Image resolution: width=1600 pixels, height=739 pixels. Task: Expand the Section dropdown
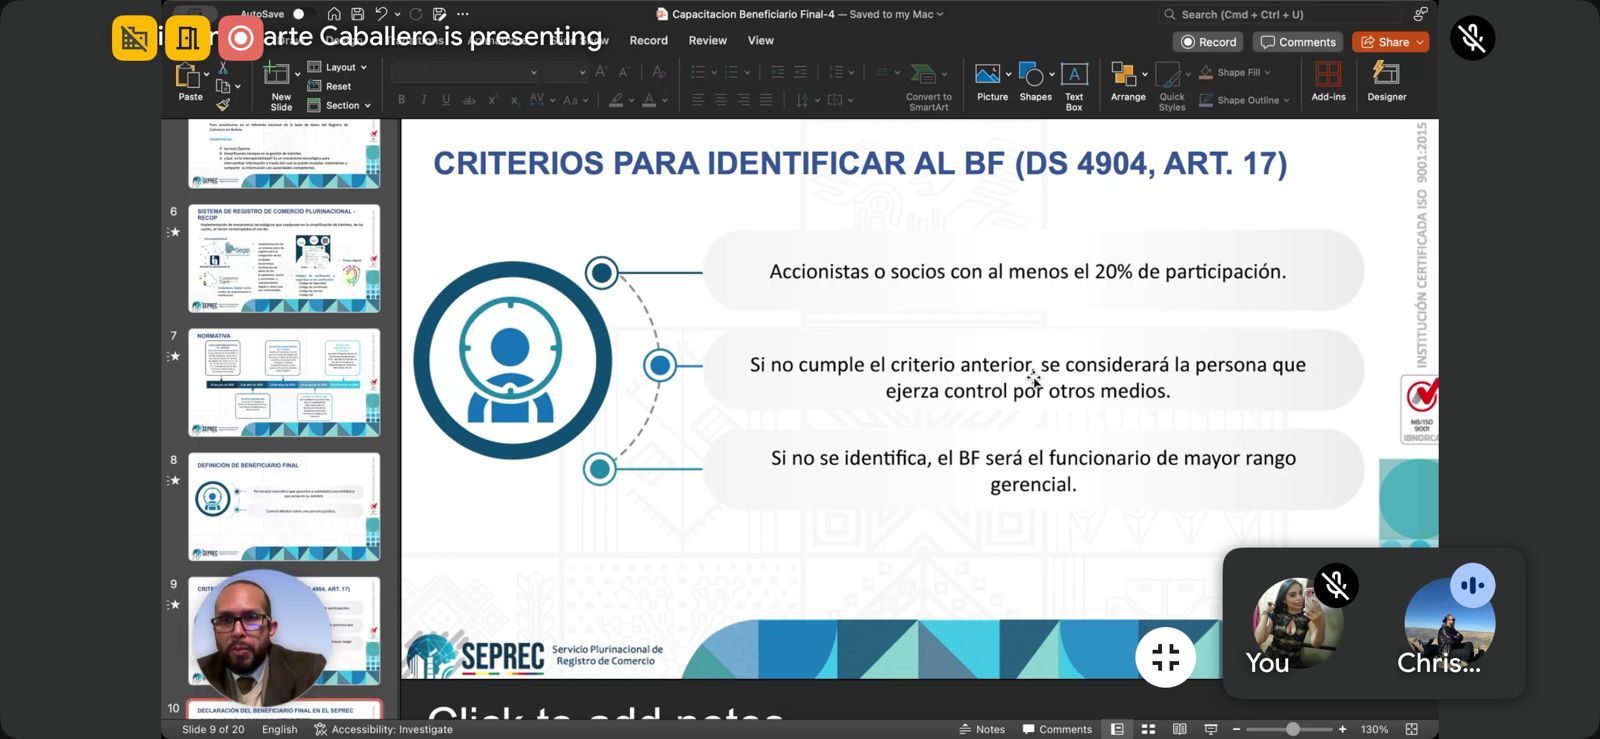coord(339,105)
